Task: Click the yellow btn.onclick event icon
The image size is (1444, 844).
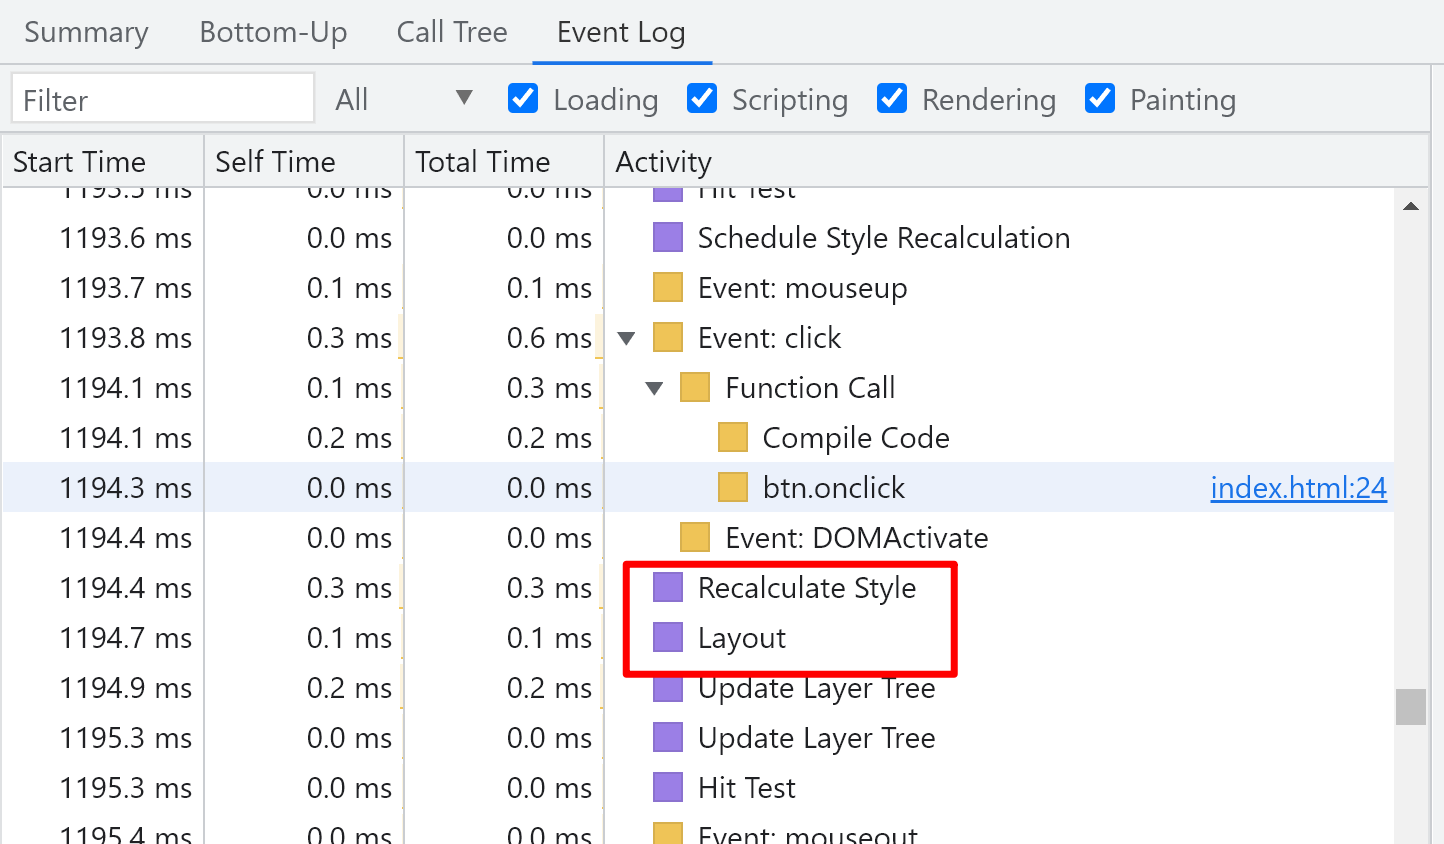Action: click(732, 488)
